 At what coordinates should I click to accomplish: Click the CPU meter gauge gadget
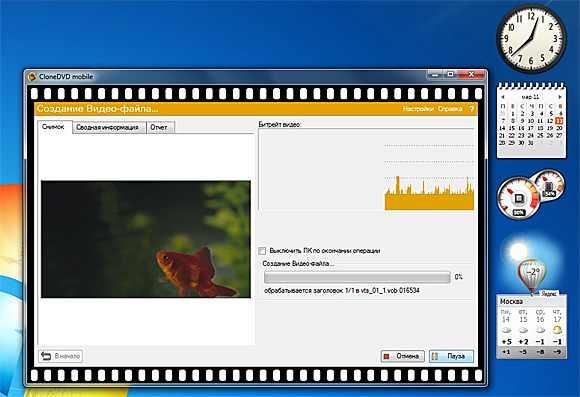tap(519, 198)
